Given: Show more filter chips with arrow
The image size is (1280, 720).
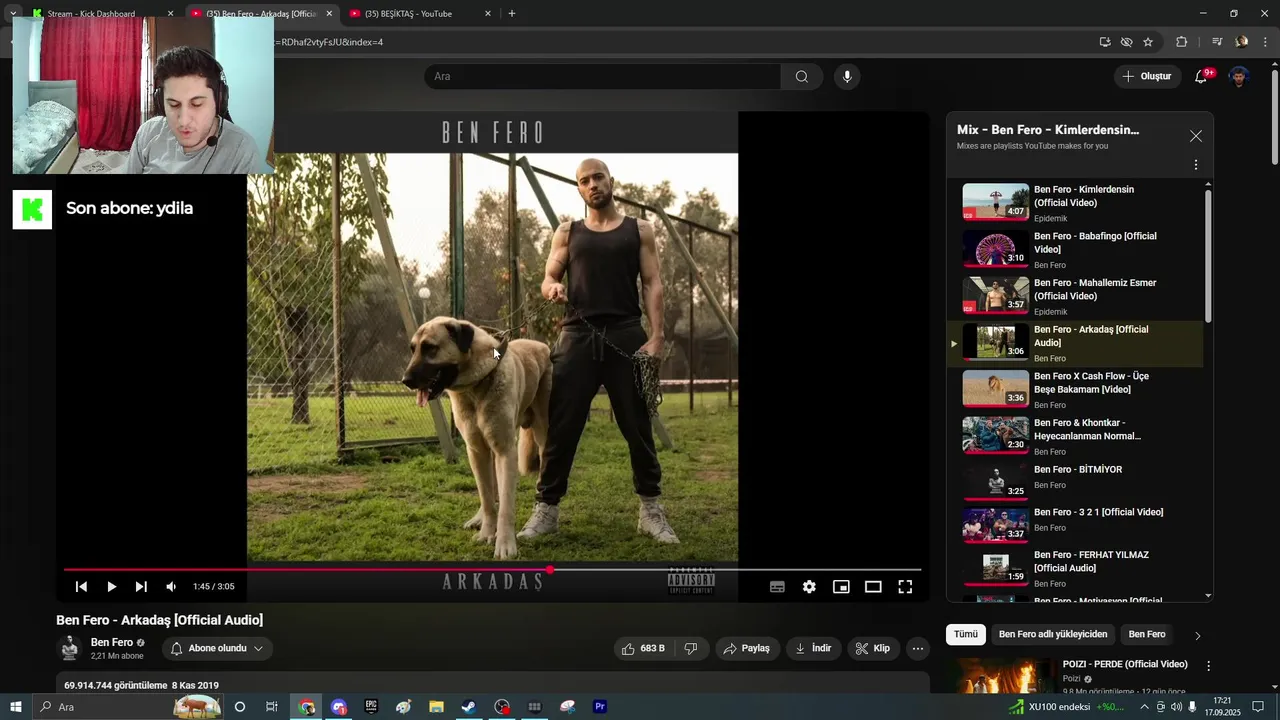Looking at the screenshot, I should pos(1197,635).
